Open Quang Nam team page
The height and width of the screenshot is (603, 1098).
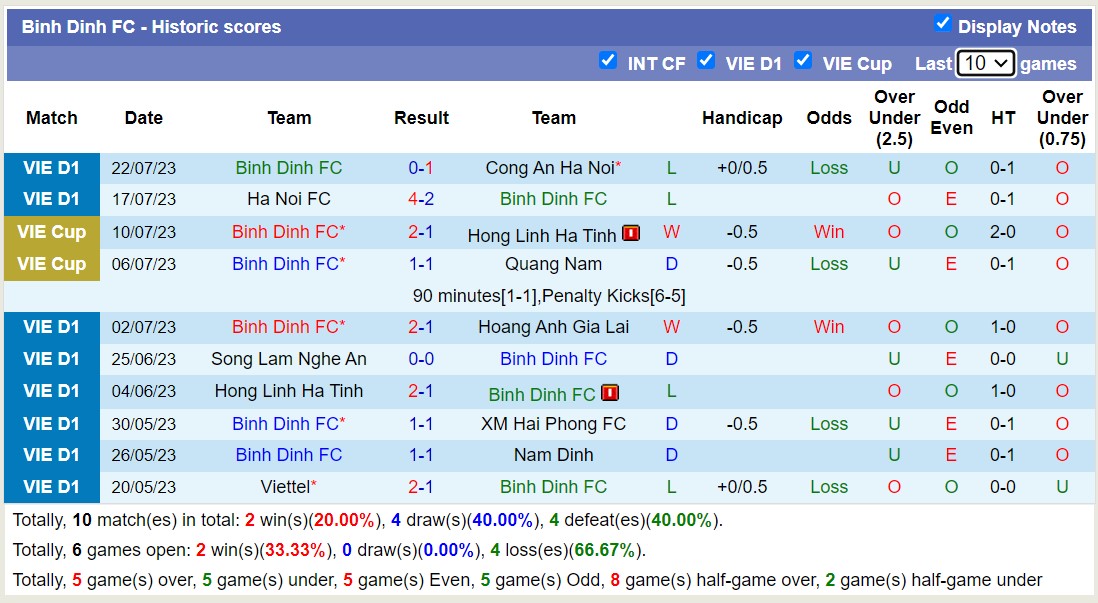tap(553, 264)
